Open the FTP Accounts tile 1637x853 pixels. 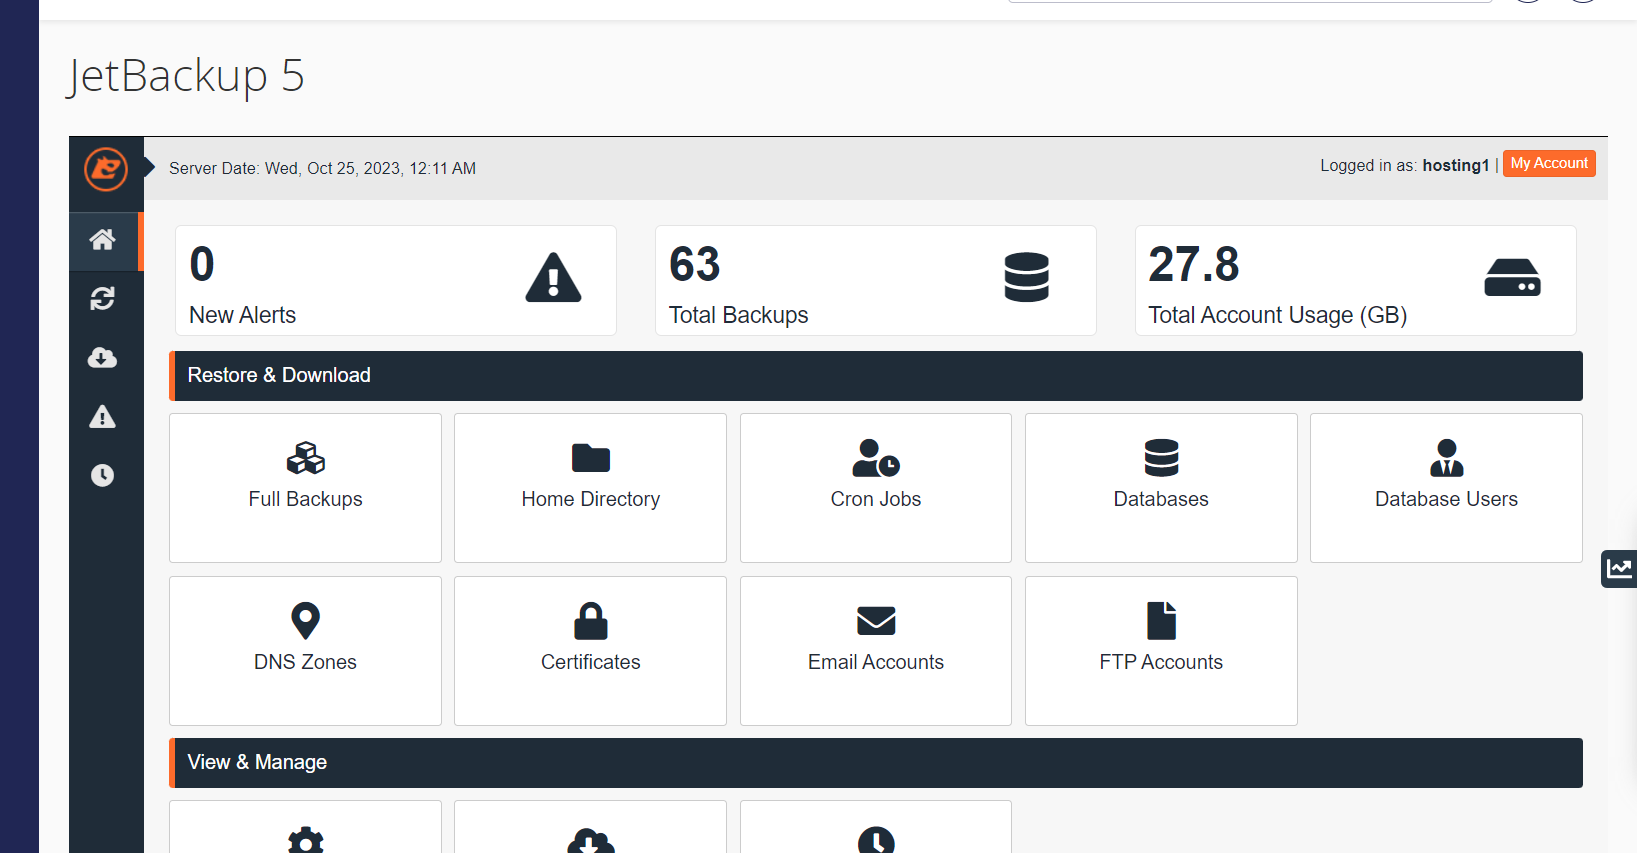tap(1161, 651)
